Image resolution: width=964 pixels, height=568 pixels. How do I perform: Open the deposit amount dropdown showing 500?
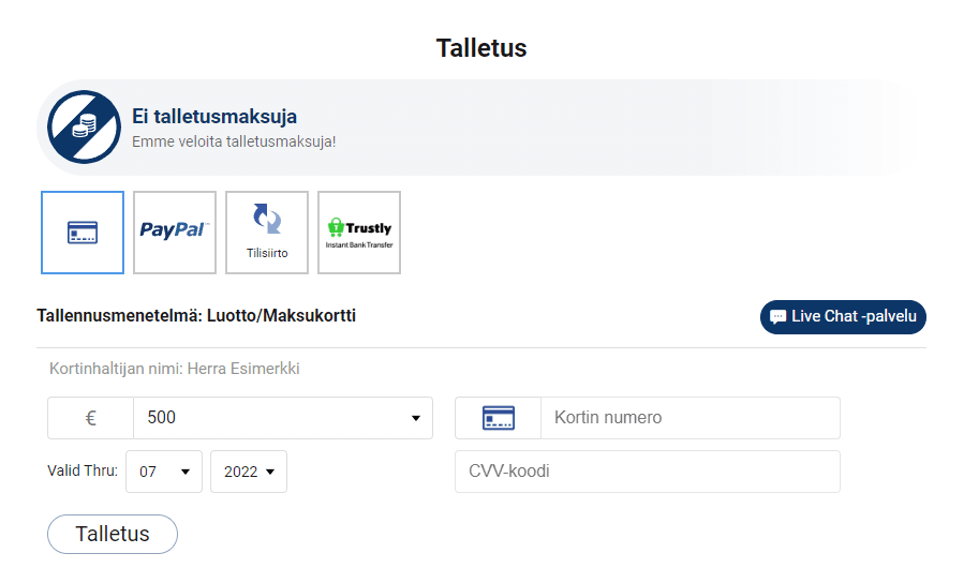[283, 418]
